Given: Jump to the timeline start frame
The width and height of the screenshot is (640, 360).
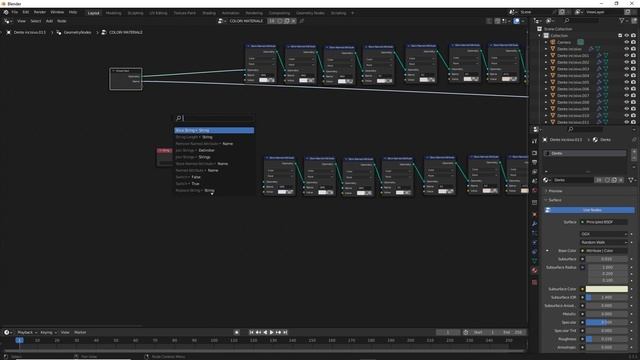Looking at the screenshot, I should click(x=251, y=332).
